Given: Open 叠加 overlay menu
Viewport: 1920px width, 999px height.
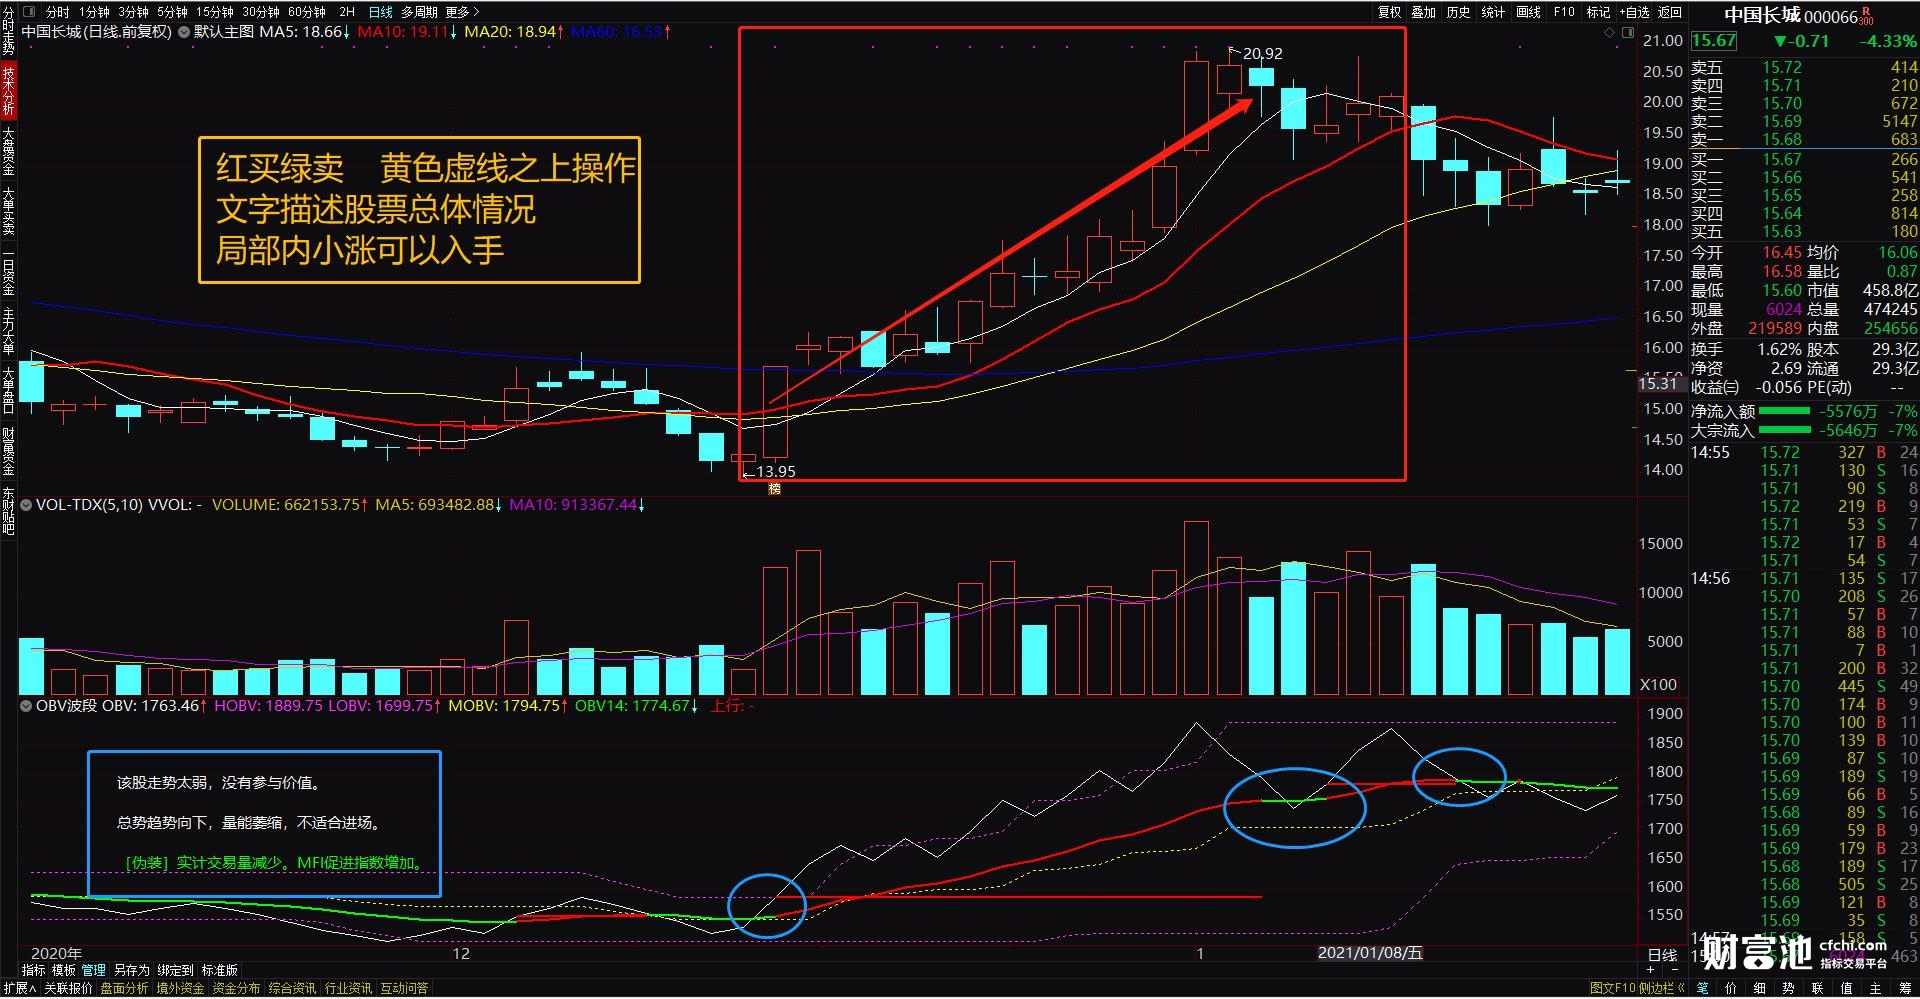Looking at the screenshot, I should point(1423,12).
